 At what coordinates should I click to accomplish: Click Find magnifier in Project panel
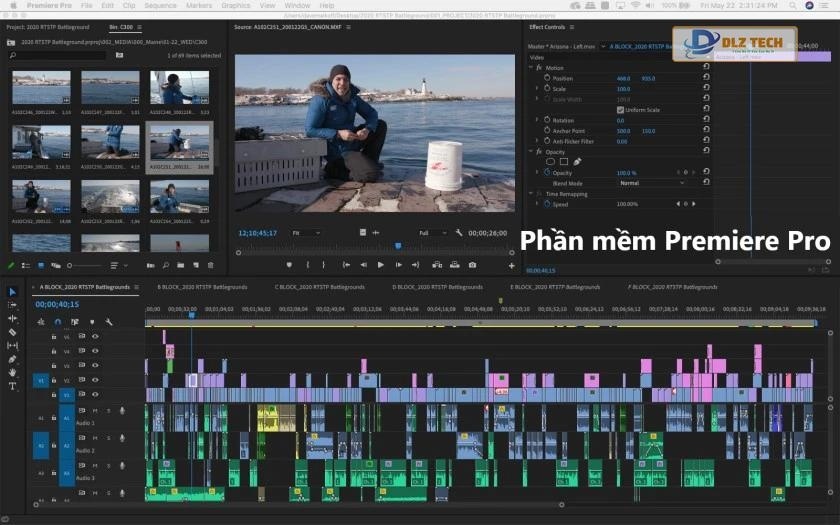click(166, 266)
